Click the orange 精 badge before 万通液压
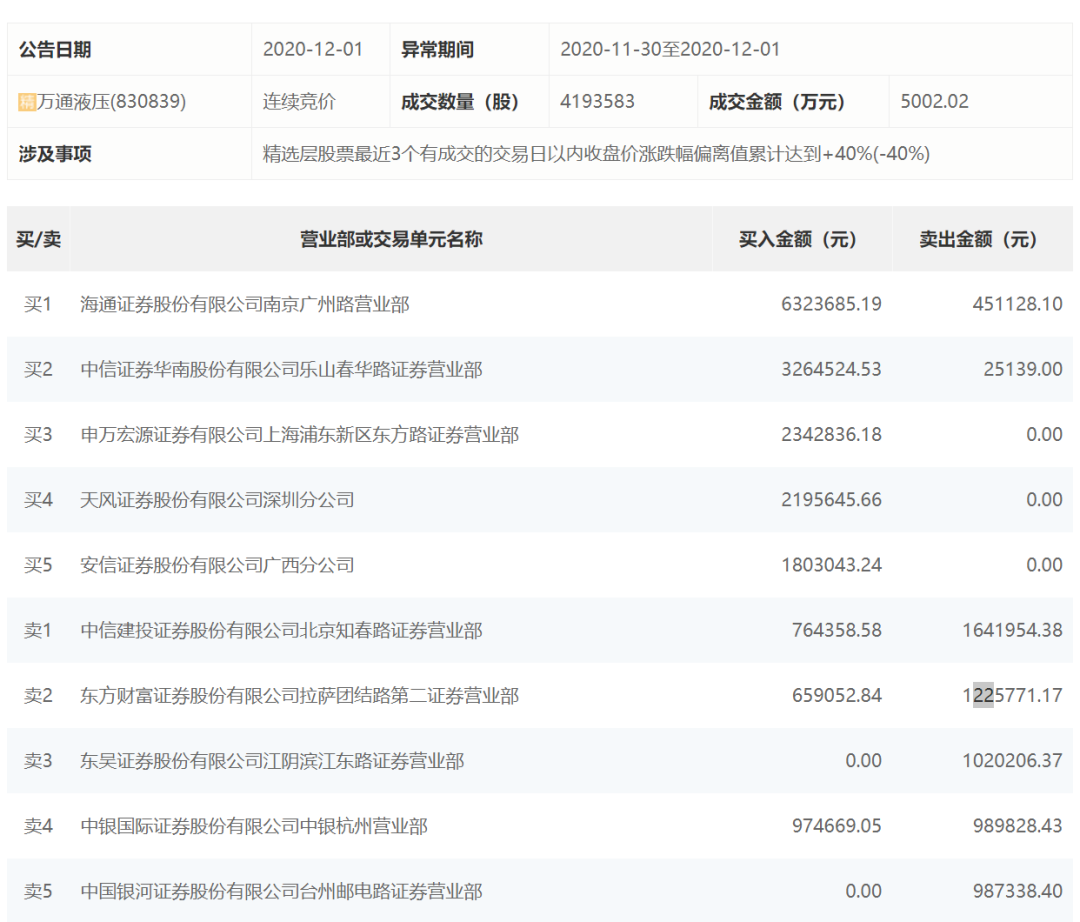Viewport: 1080px width, 922px height. (27, 102)
